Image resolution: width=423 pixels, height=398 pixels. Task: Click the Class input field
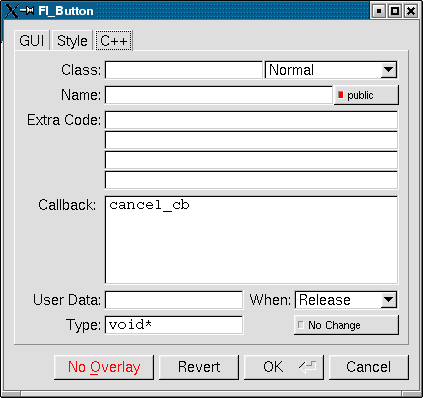(x=184, y=70)
